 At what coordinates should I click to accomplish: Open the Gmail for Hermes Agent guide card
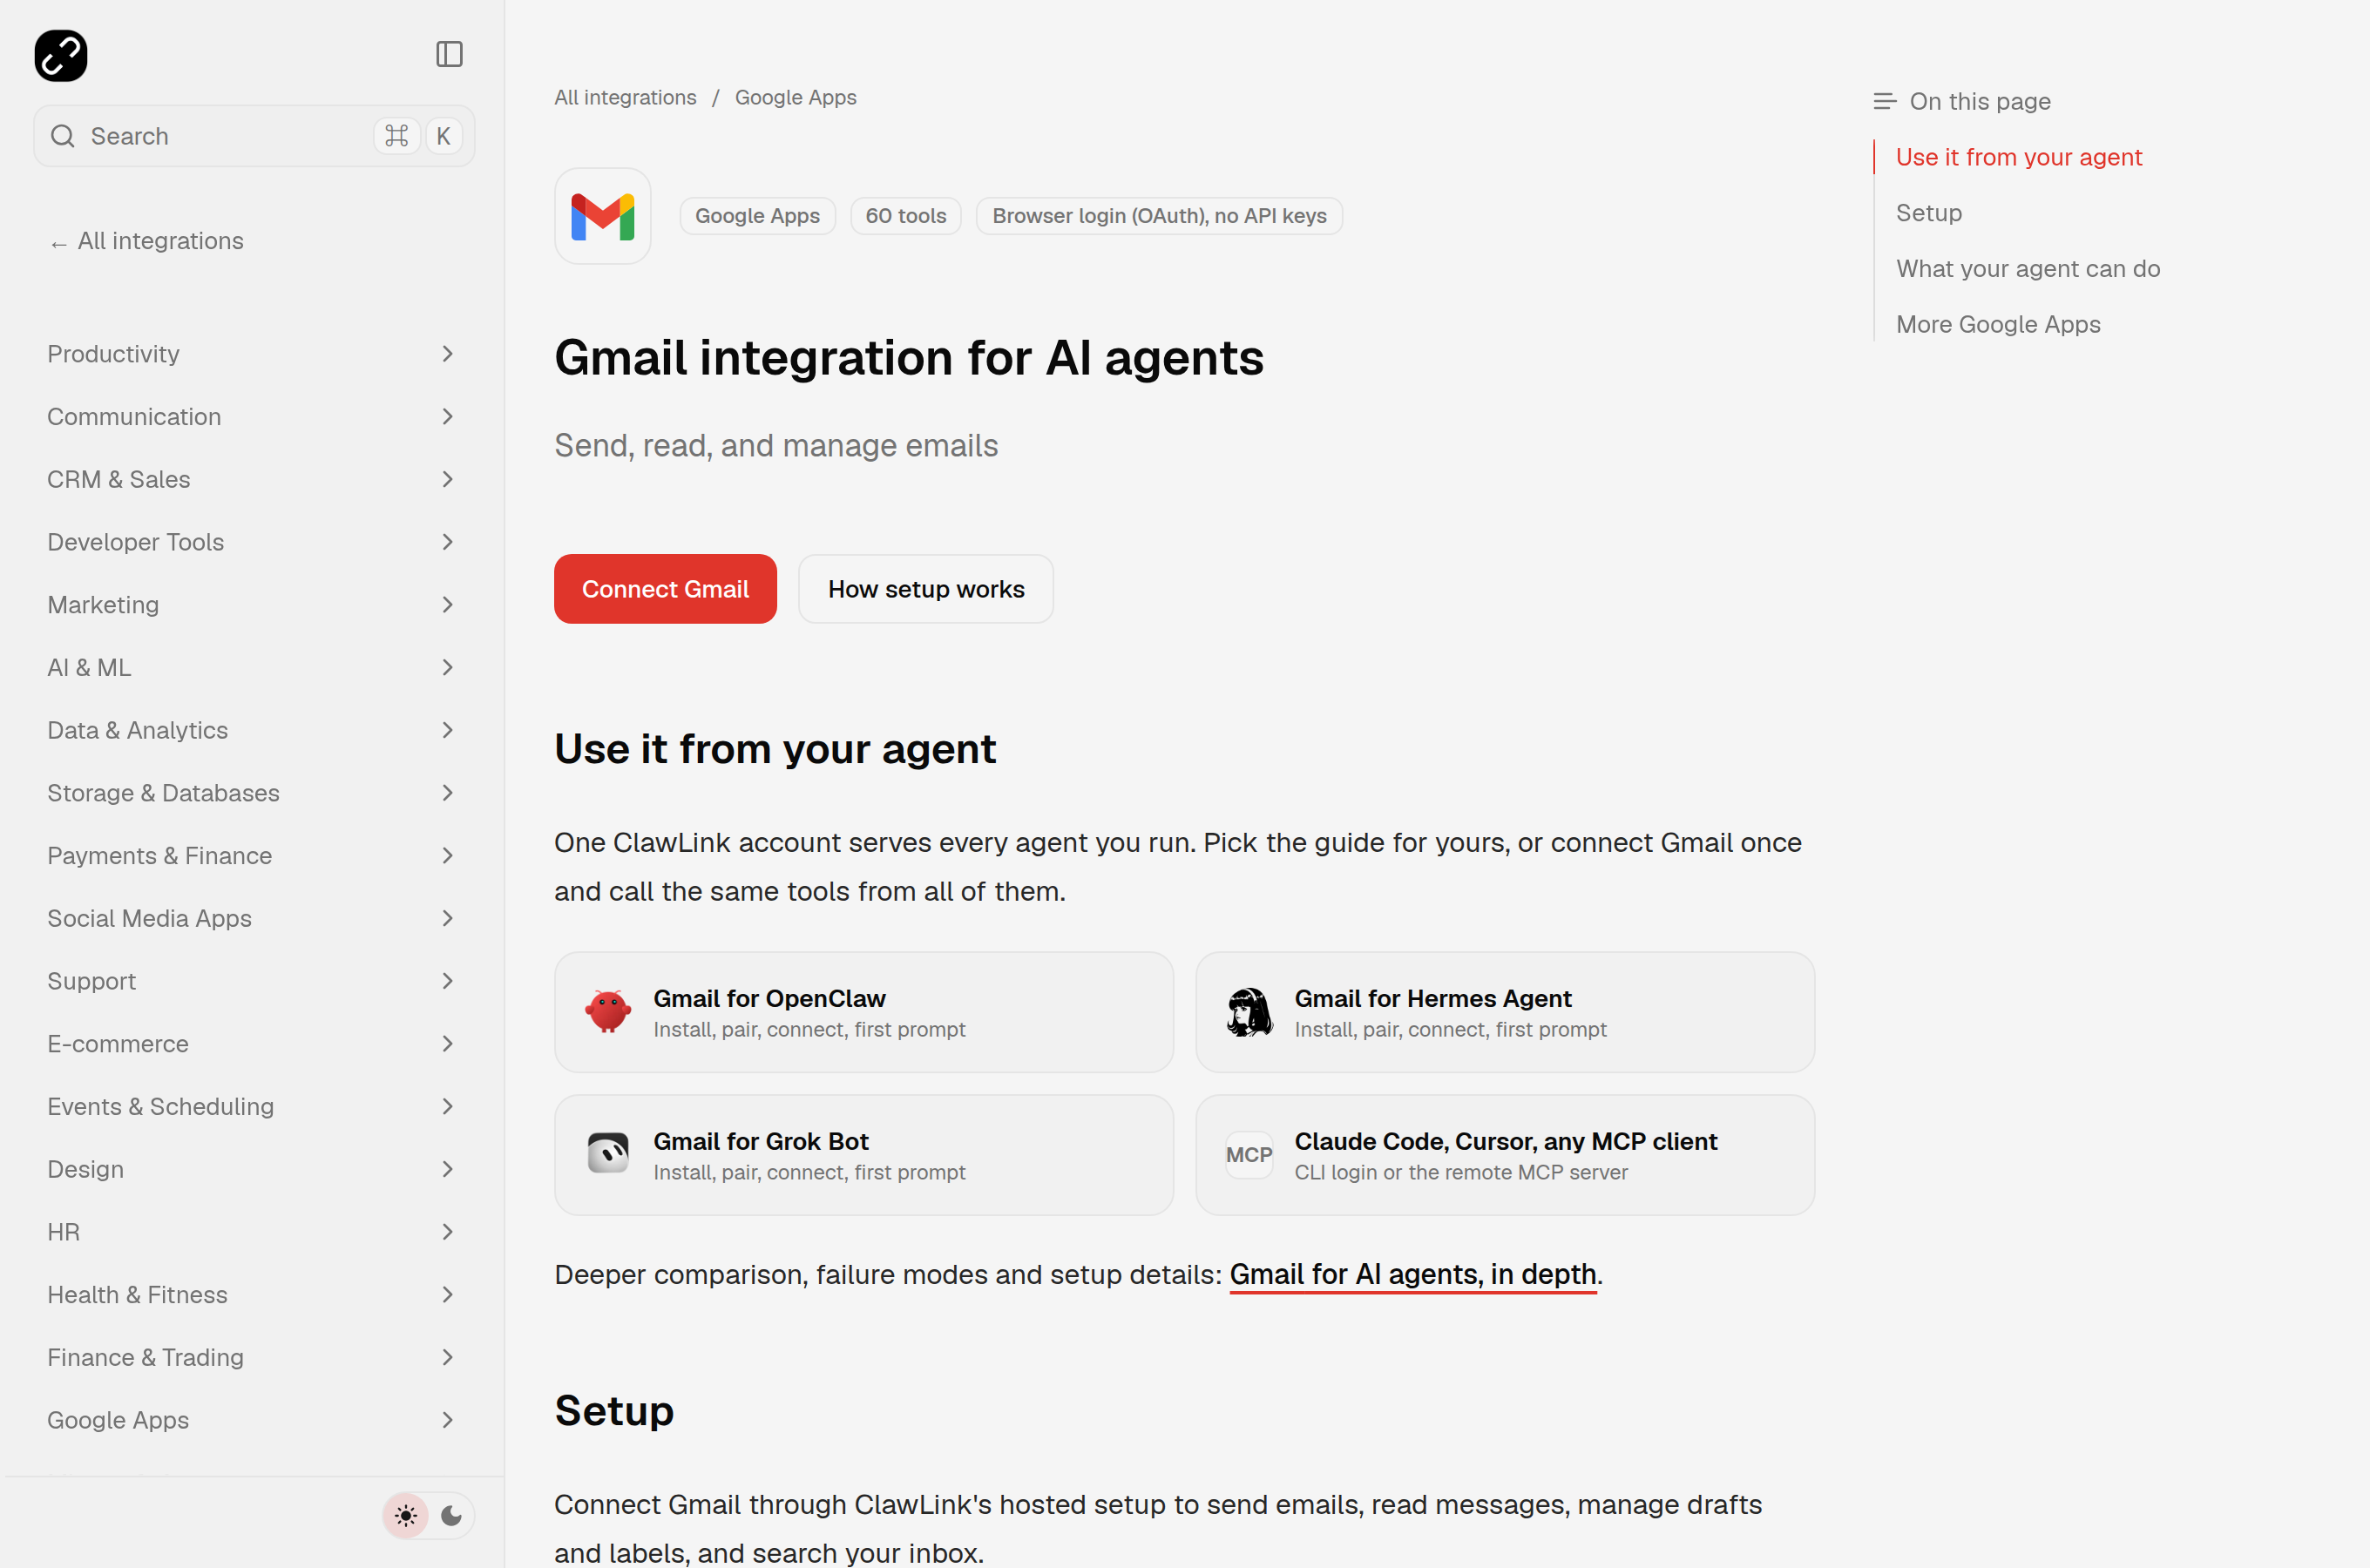tap(1505, 1012)
